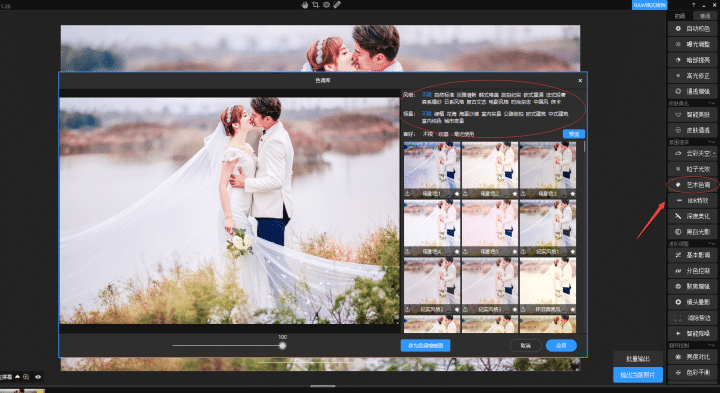This screenshot has width=720, height=393.
Task: Click the intensity slider handle at 100
Action: point(282,346)
